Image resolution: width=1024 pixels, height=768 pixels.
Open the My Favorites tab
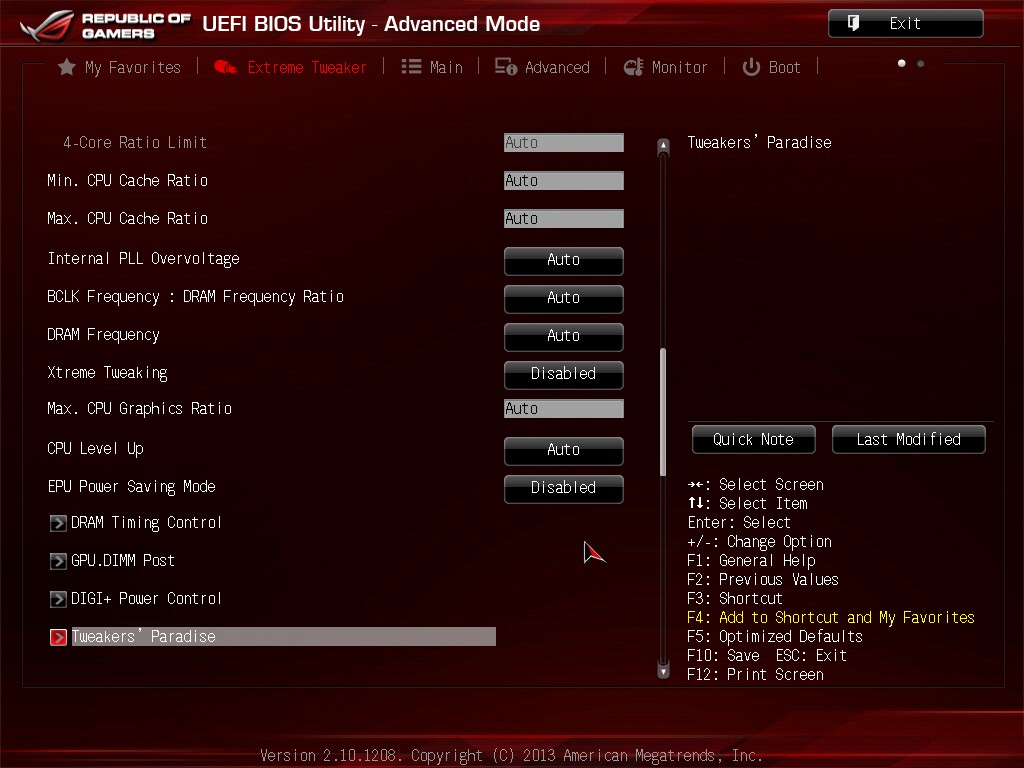(120, 67)
